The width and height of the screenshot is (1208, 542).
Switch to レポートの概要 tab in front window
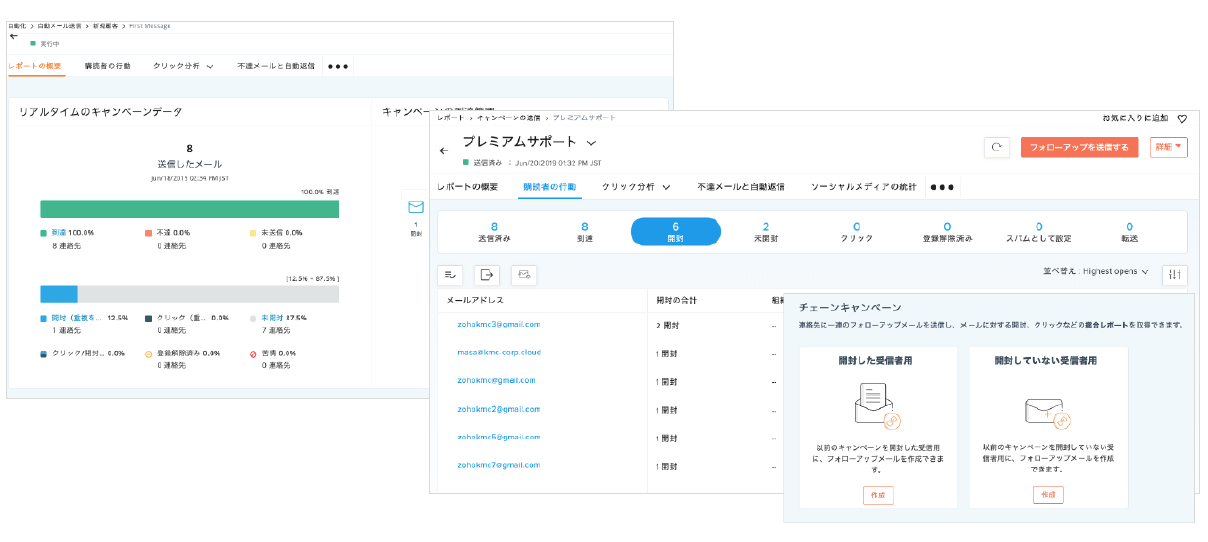click(467, 187)
